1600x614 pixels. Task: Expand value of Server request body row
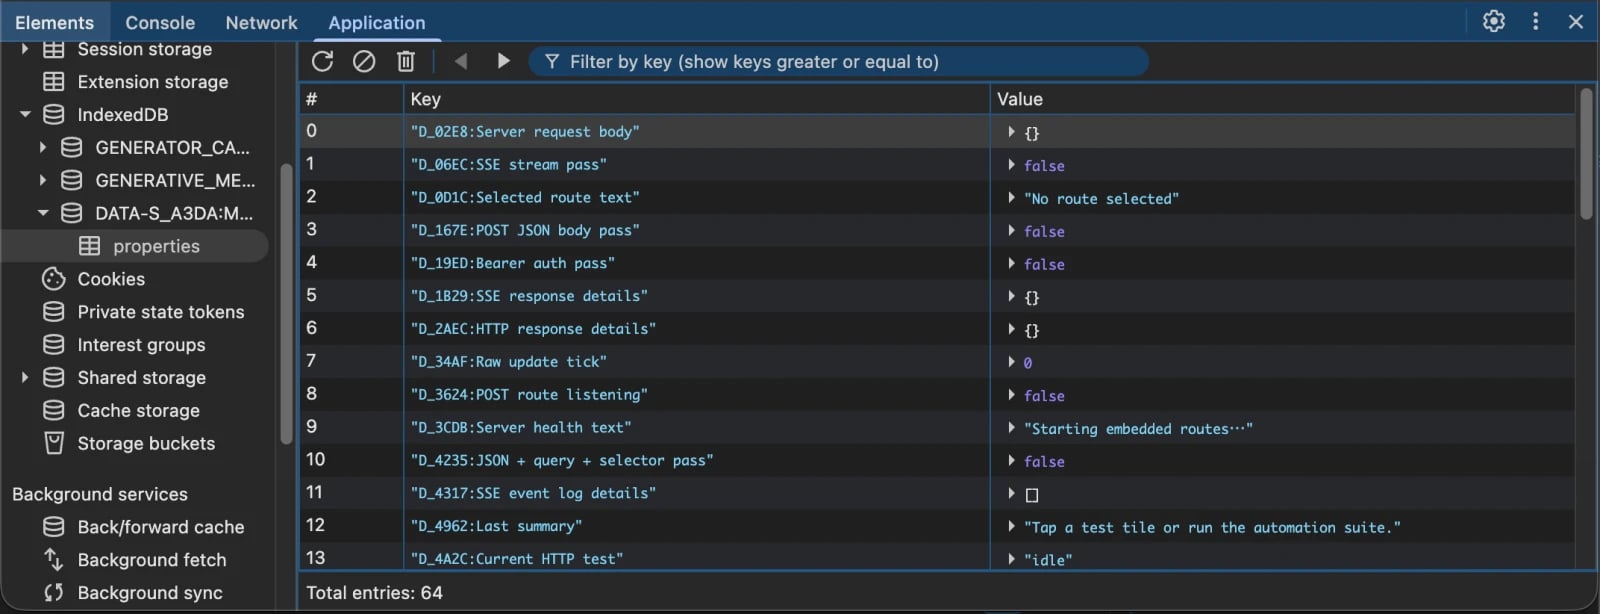click(x=1011, y=132)
